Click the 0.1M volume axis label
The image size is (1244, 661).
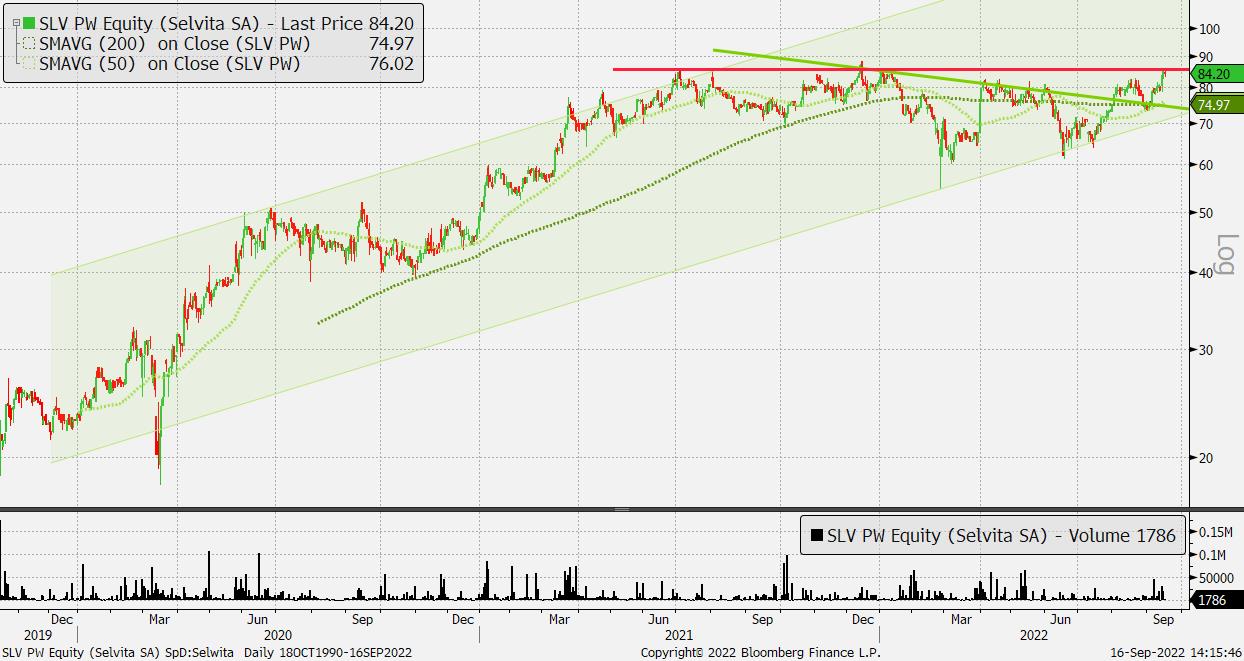pos(1212,555)
